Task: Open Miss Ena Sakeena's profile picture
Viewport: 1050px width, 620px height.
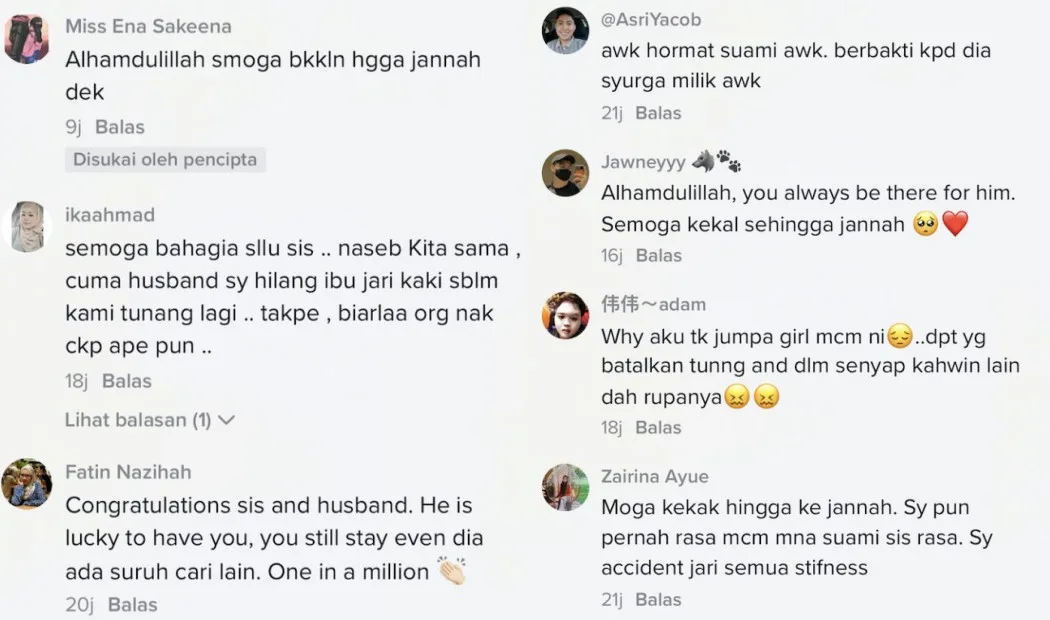Action: point(26,39)
